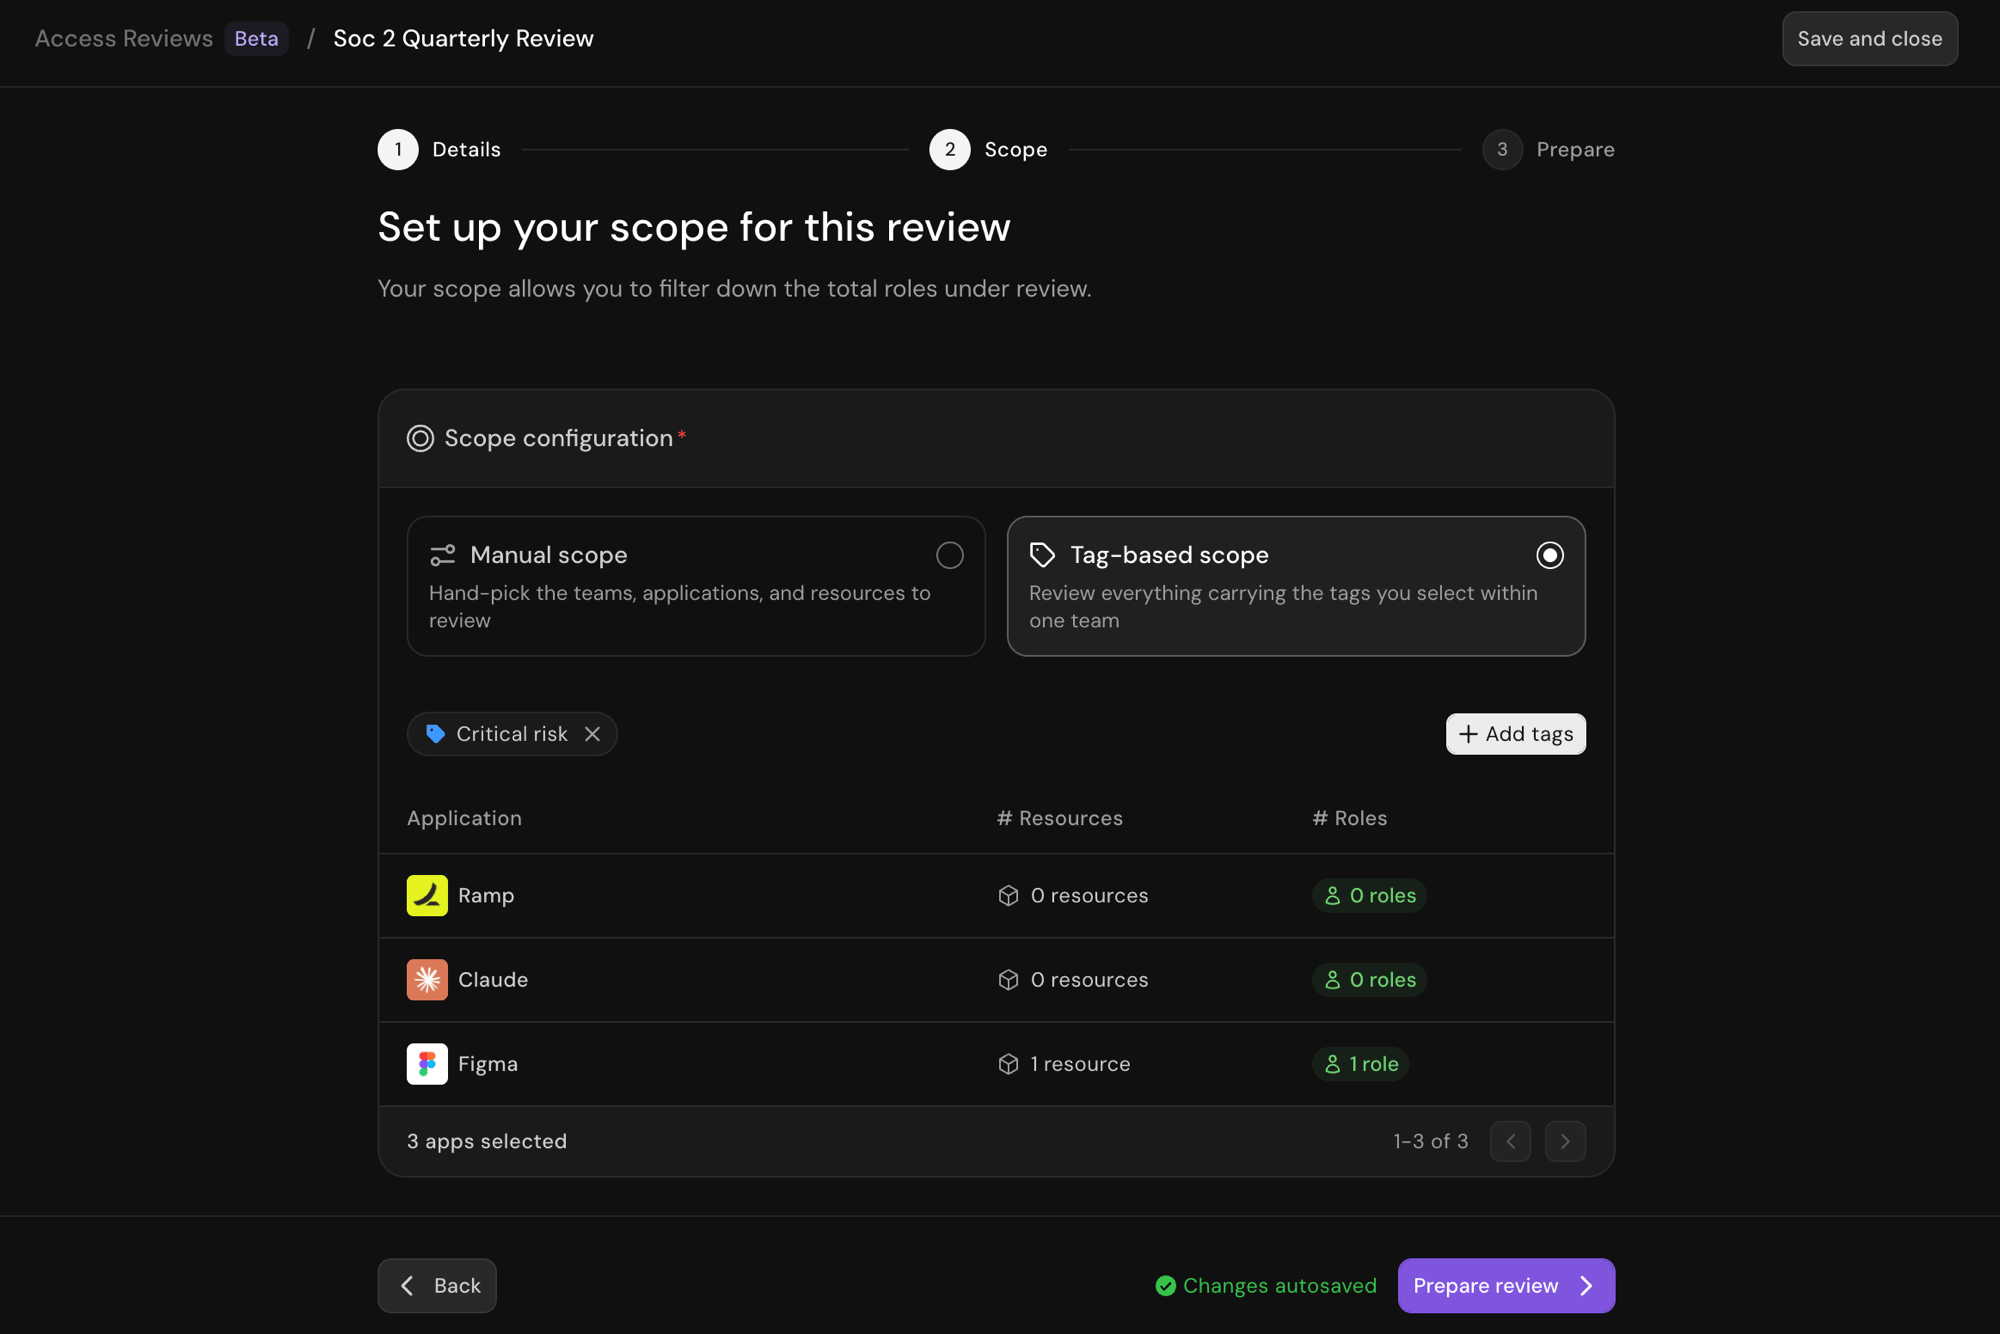Click the blue tag icon on Critical risk
Screen dimensions: 2000x1334
435,734
